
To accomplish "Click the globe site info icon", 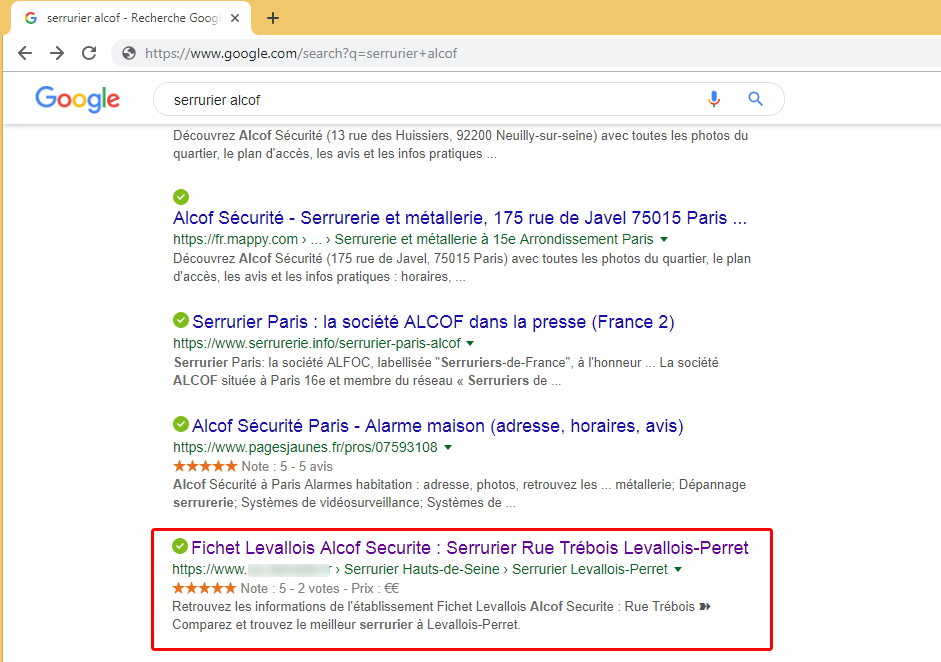I will point(129,53).
